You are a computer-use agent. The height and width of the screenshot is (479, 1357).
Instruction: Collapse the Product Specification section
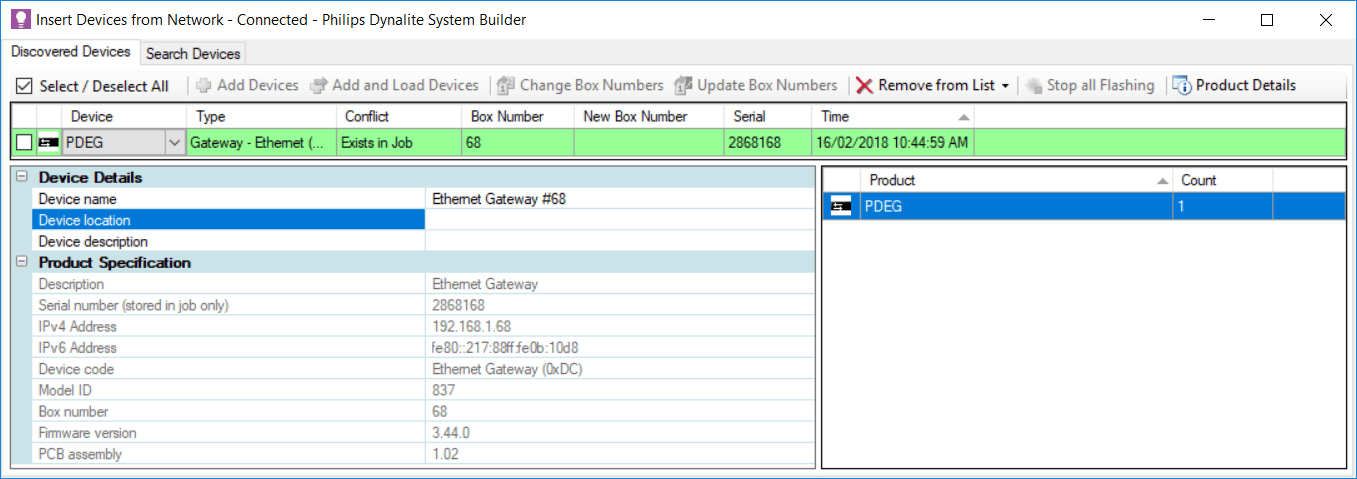pyautogui.click(x=21, y=263)
